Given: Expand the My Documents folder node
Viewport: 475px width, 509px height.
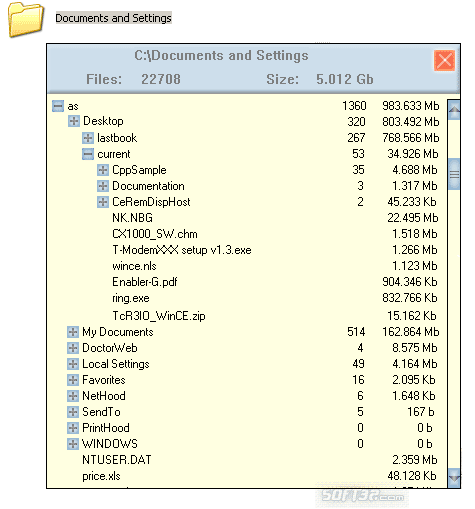Looking at the screenshot, I should click(x=73, y=332).
